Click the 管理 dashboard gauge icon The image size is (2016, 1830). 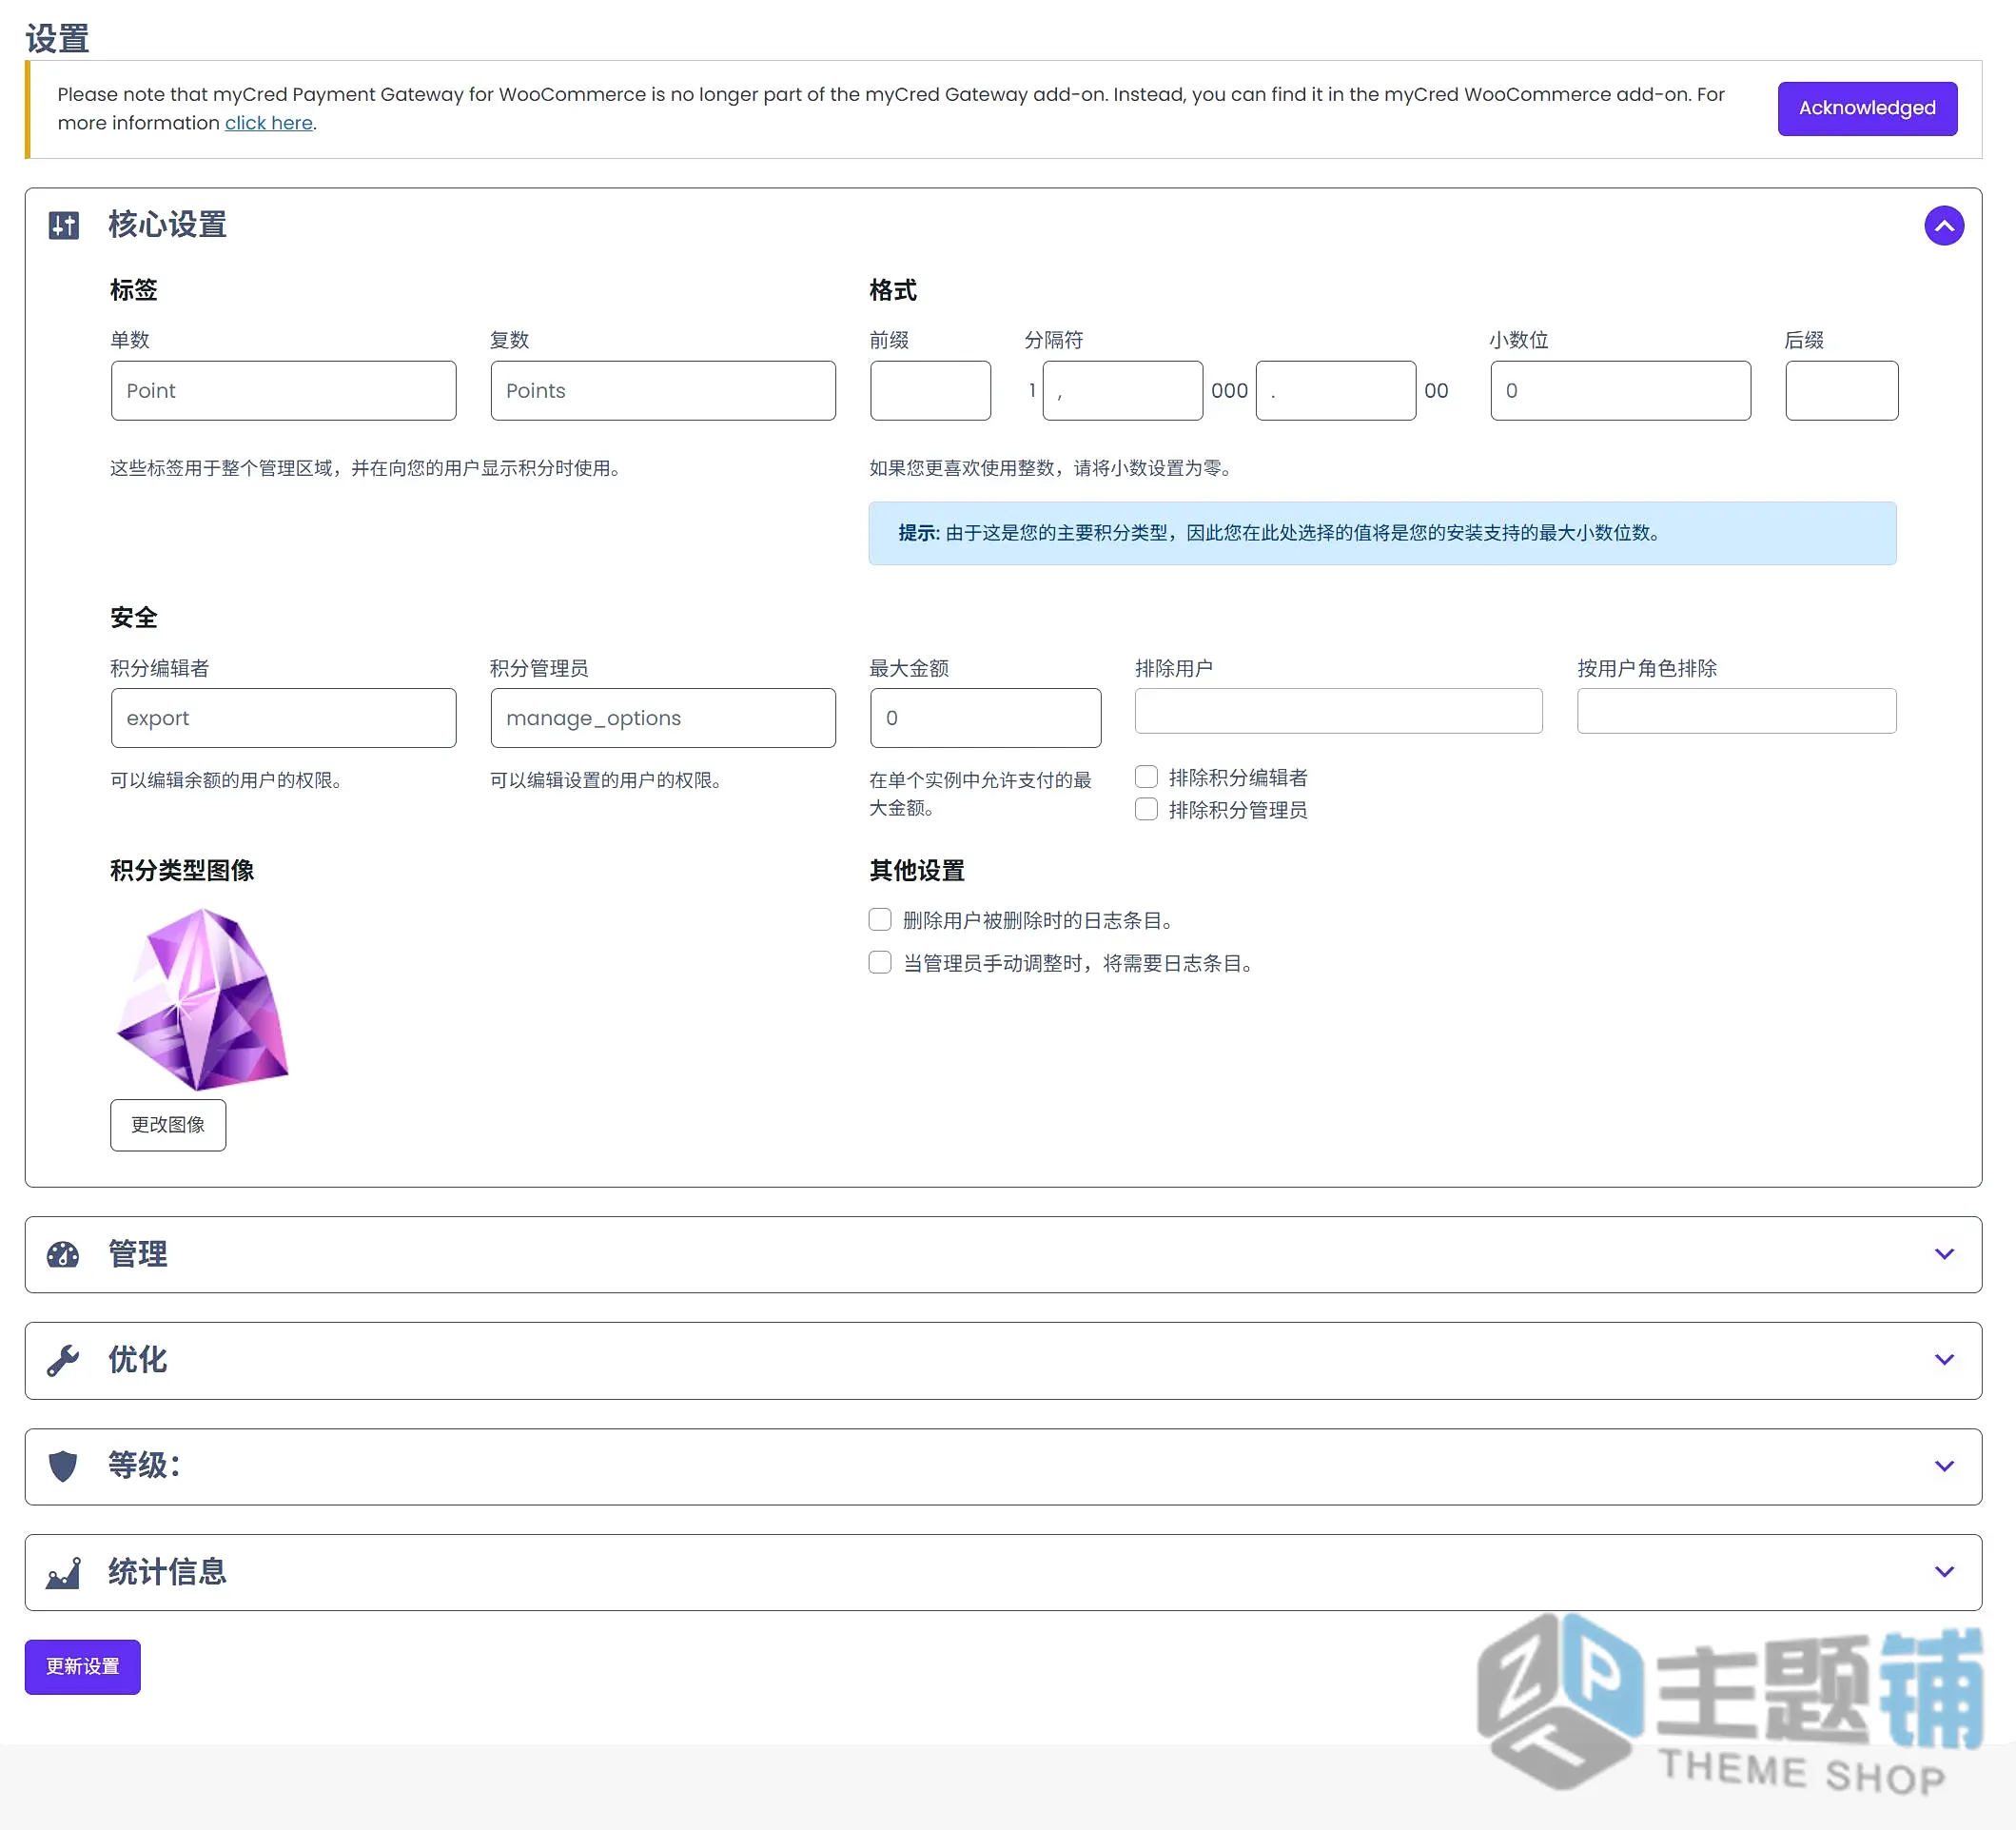coord(63,1254)
